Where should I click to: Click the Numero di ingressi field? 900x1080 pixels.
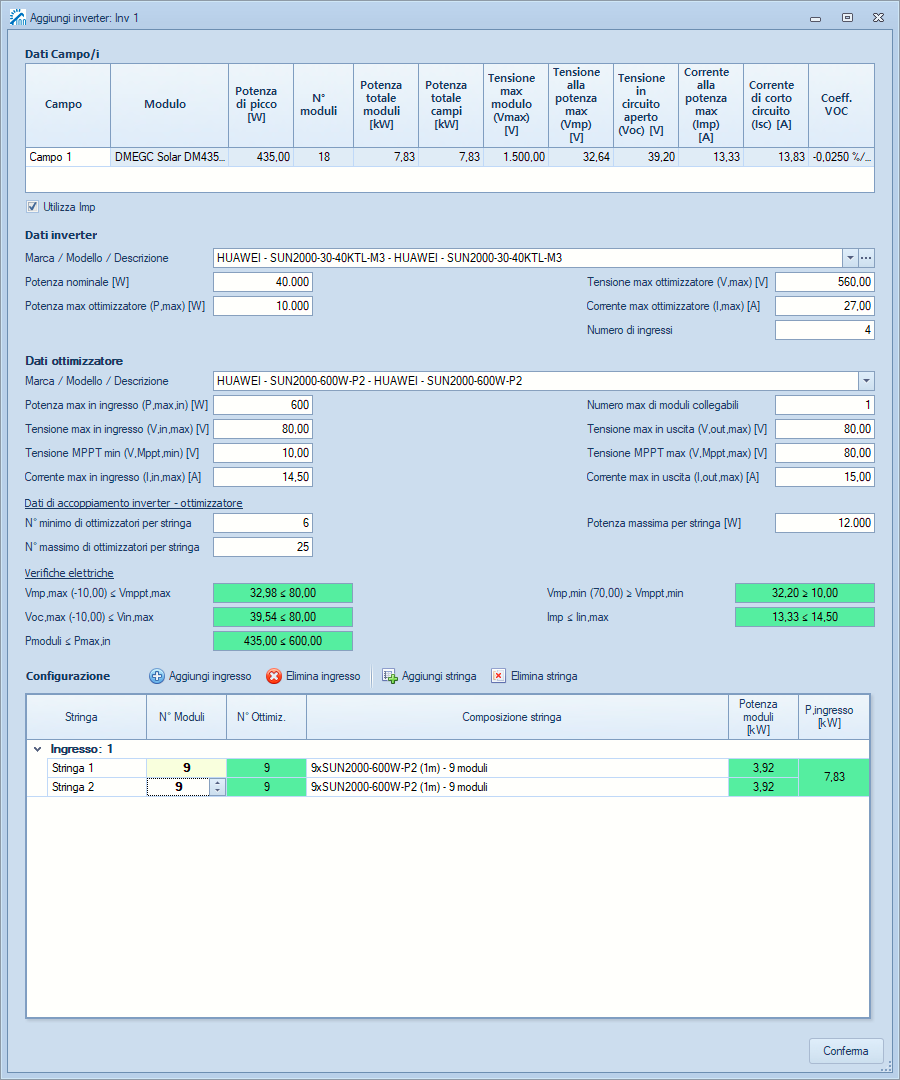point(824,330)
